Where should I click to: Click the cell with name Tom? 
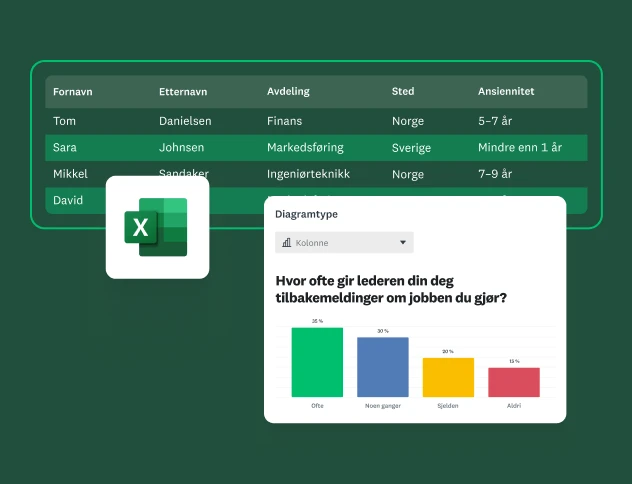(64, 121)
